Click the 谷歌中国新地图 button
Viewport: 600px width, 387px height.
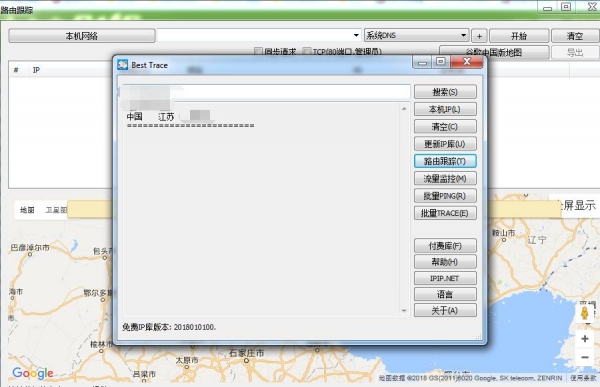[494, 52]
